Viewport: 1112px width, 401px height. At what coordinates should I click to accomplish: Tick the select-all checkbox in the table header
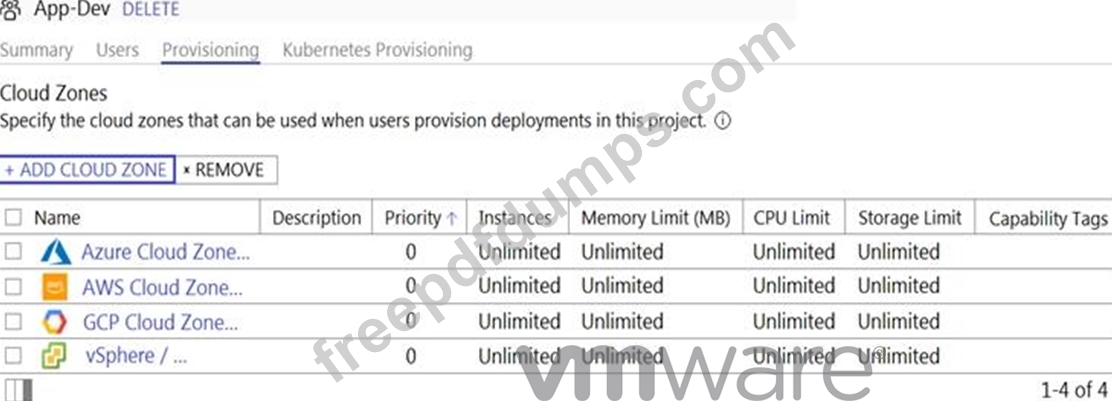[x=13, y=218]
